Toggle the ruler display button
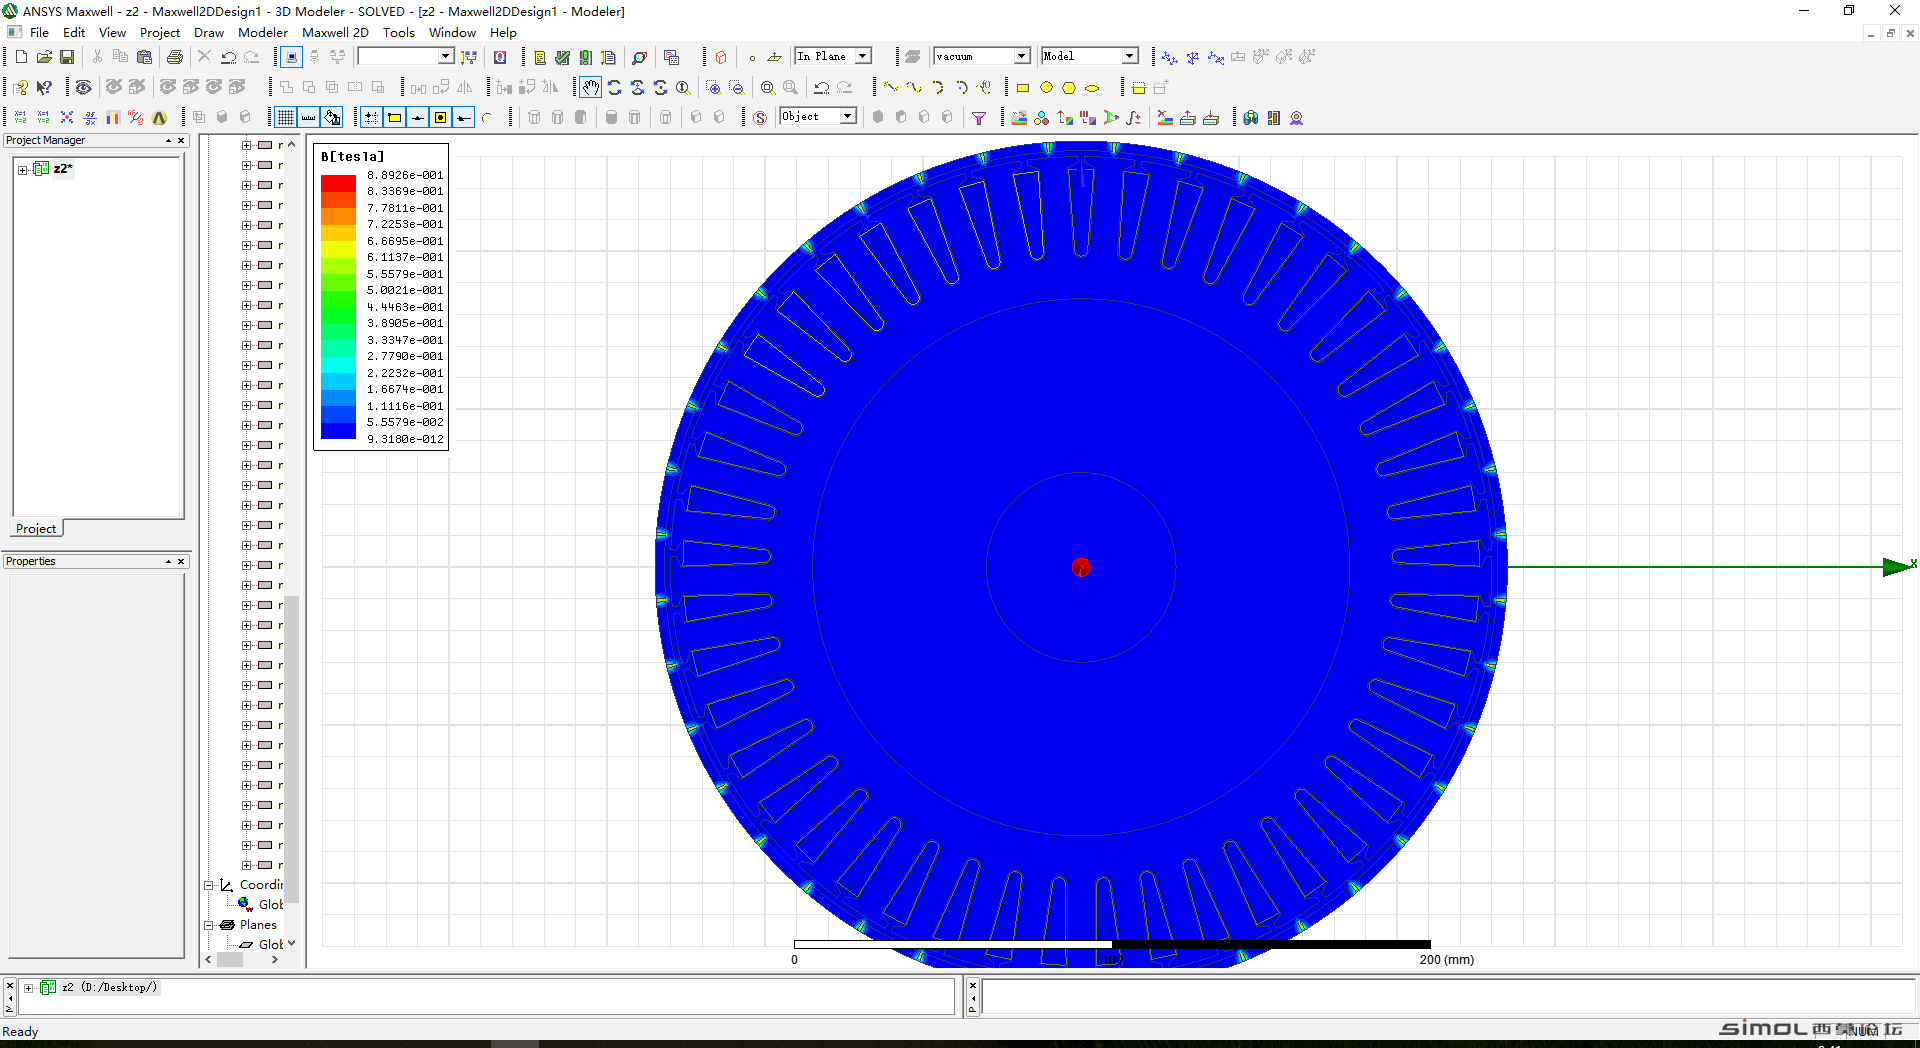Image resolution: width=1920 pixels, height=1048 pixels. click(309, 118)
